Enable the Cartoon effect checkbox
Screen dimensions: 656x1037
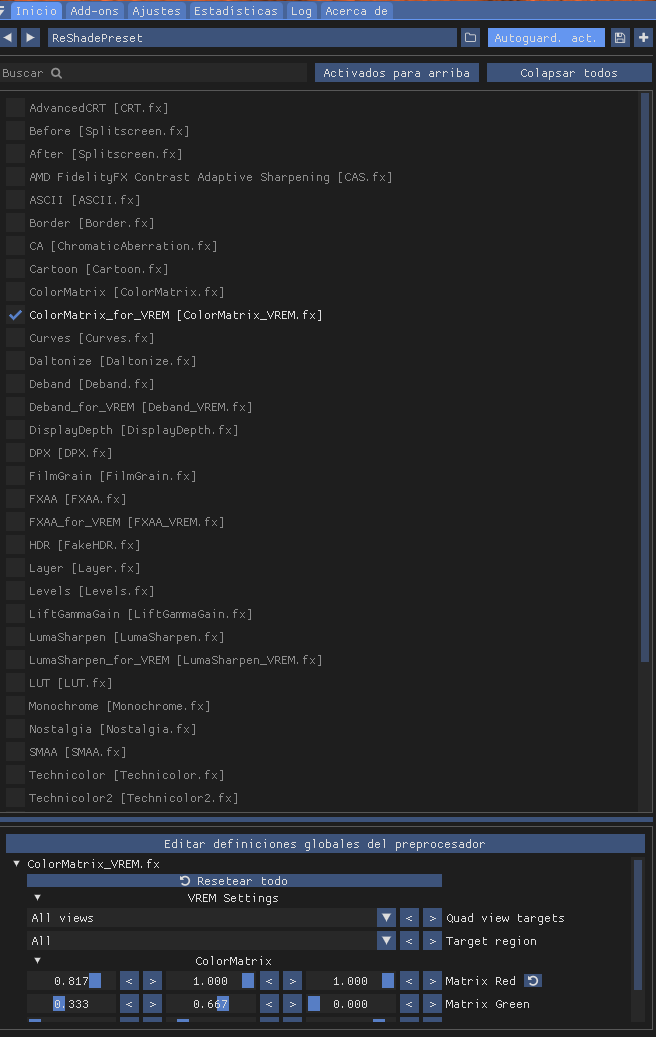(15, 269)
